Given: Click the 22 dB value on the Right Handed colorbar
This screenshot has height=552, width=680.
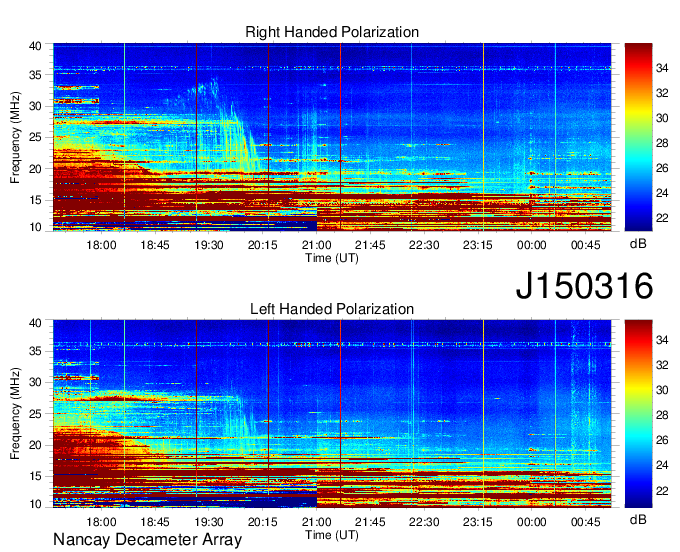Looking at the screenshot, I should (x=662, y=218).
